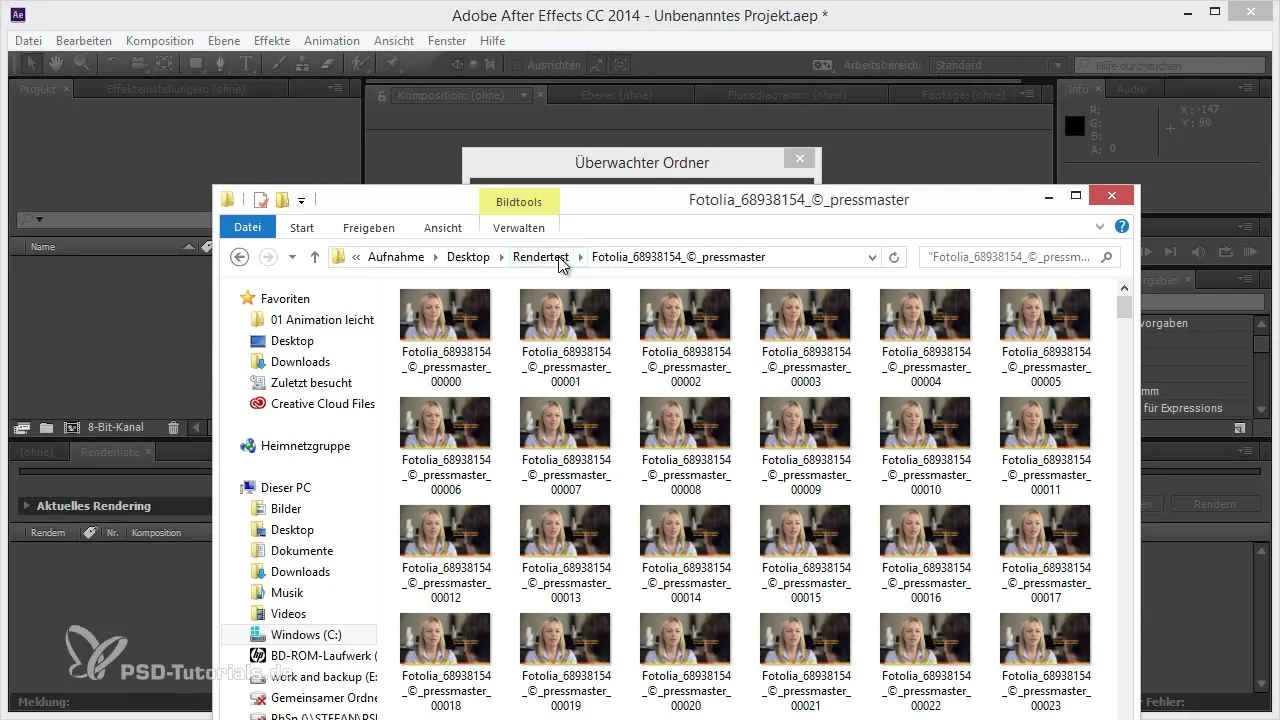Select the Pan Behind anchor tool
The height and width of the screenshot is (720, 1280).
(x=165, y=64)
